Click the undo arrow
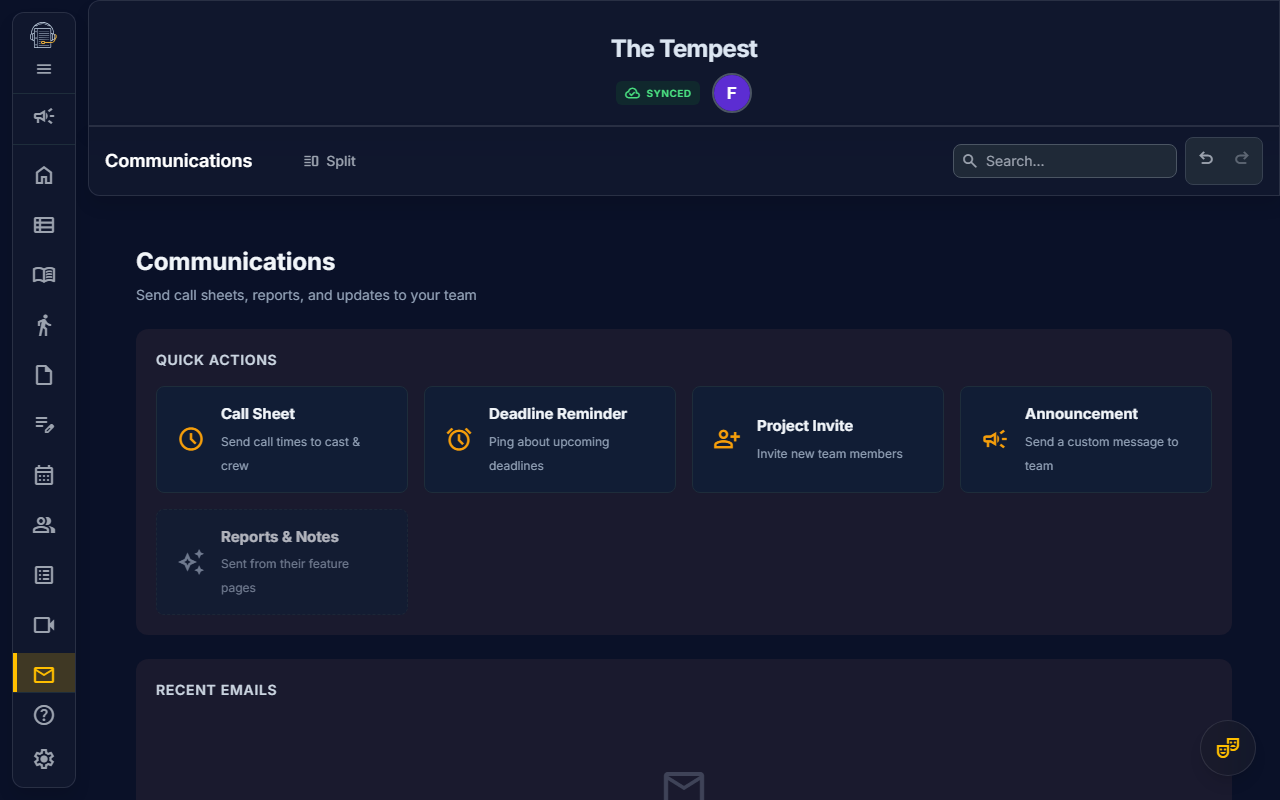 tap(1206, 158)
